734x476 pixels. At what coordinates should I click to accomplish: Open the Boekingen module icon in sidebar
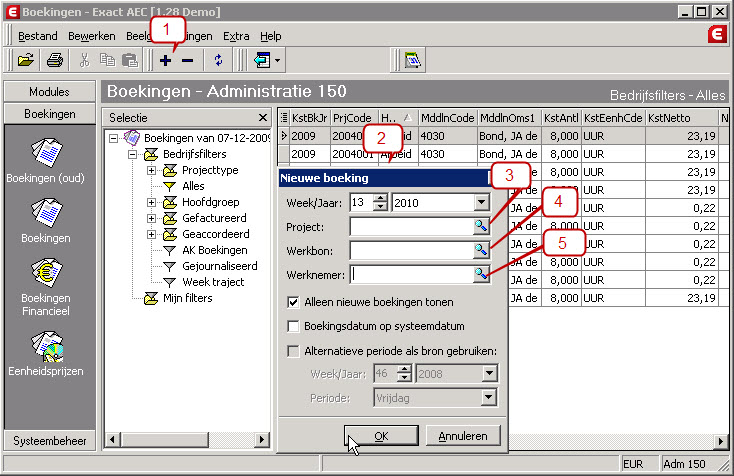coord(46,212)
